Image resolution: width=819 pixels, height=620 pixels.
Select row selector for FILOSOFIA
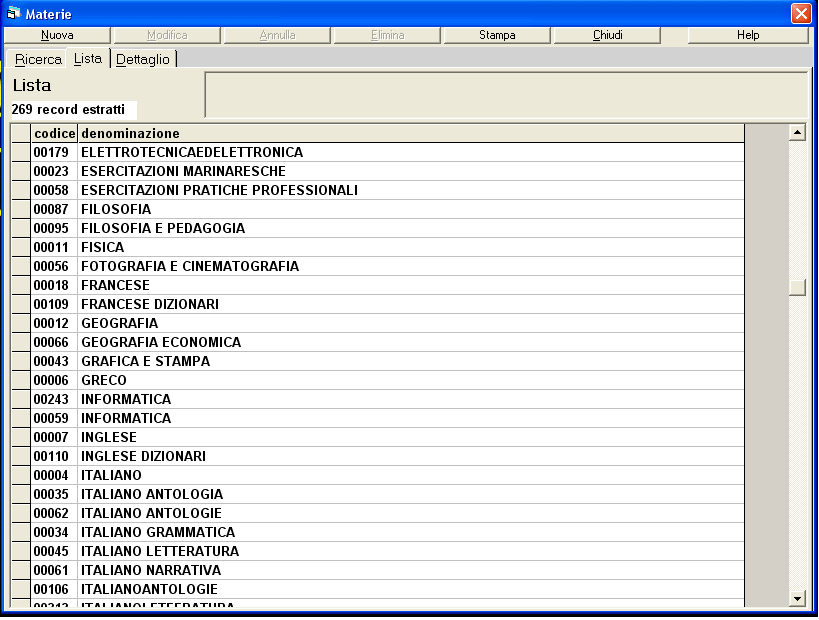pyautogui.click(x=21, y=209)
